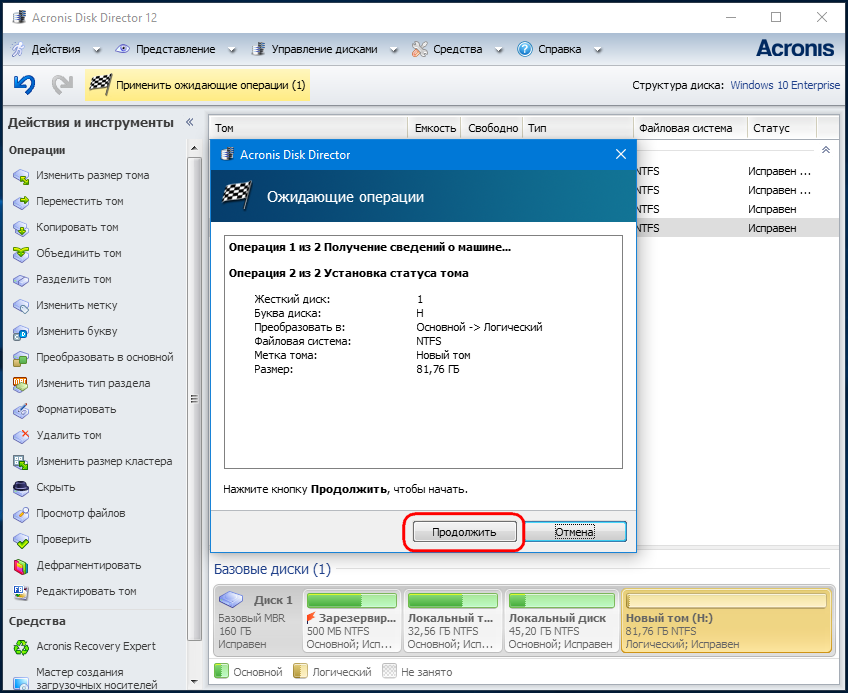Collapse the 'Действия и инструменты' side panel

188,122
